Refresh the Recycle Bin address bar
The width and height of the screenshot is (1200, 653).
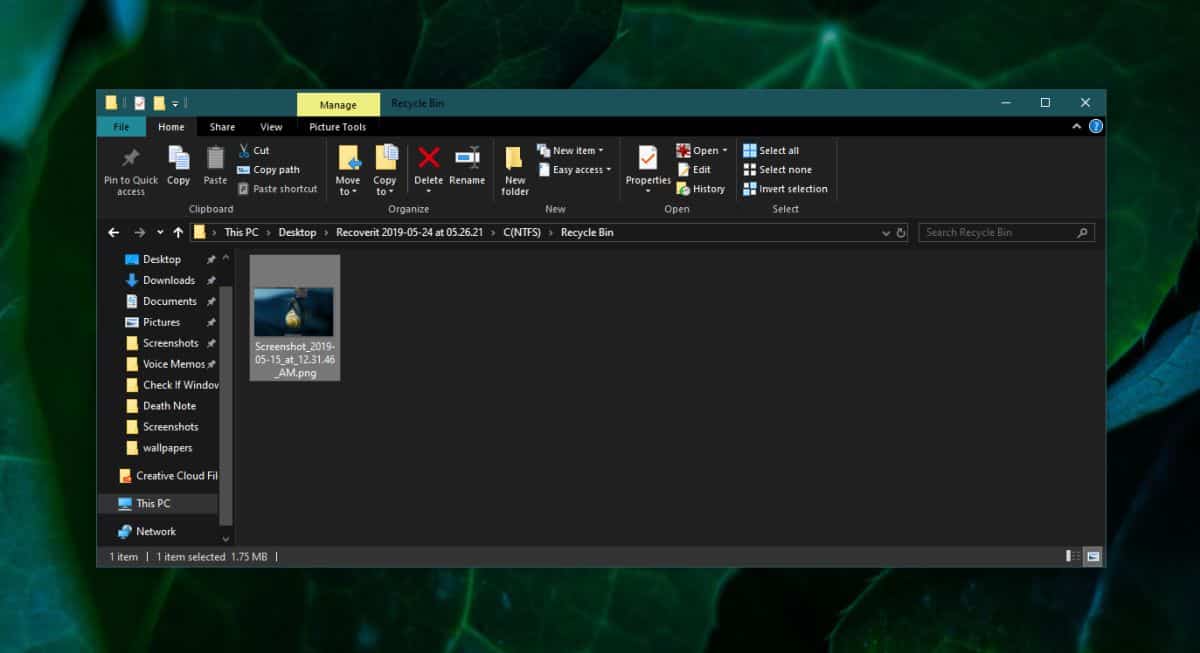[901, 233]
